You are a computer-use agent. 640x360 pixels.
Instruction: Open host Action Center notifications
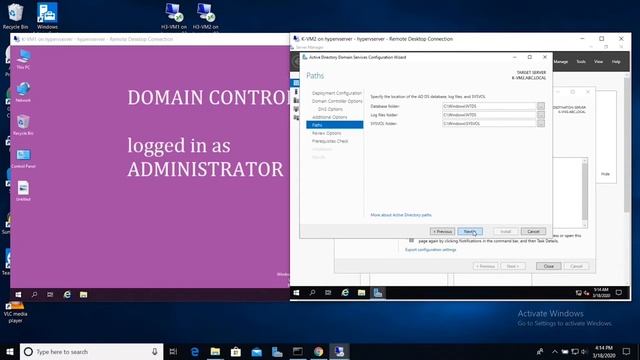627,351
